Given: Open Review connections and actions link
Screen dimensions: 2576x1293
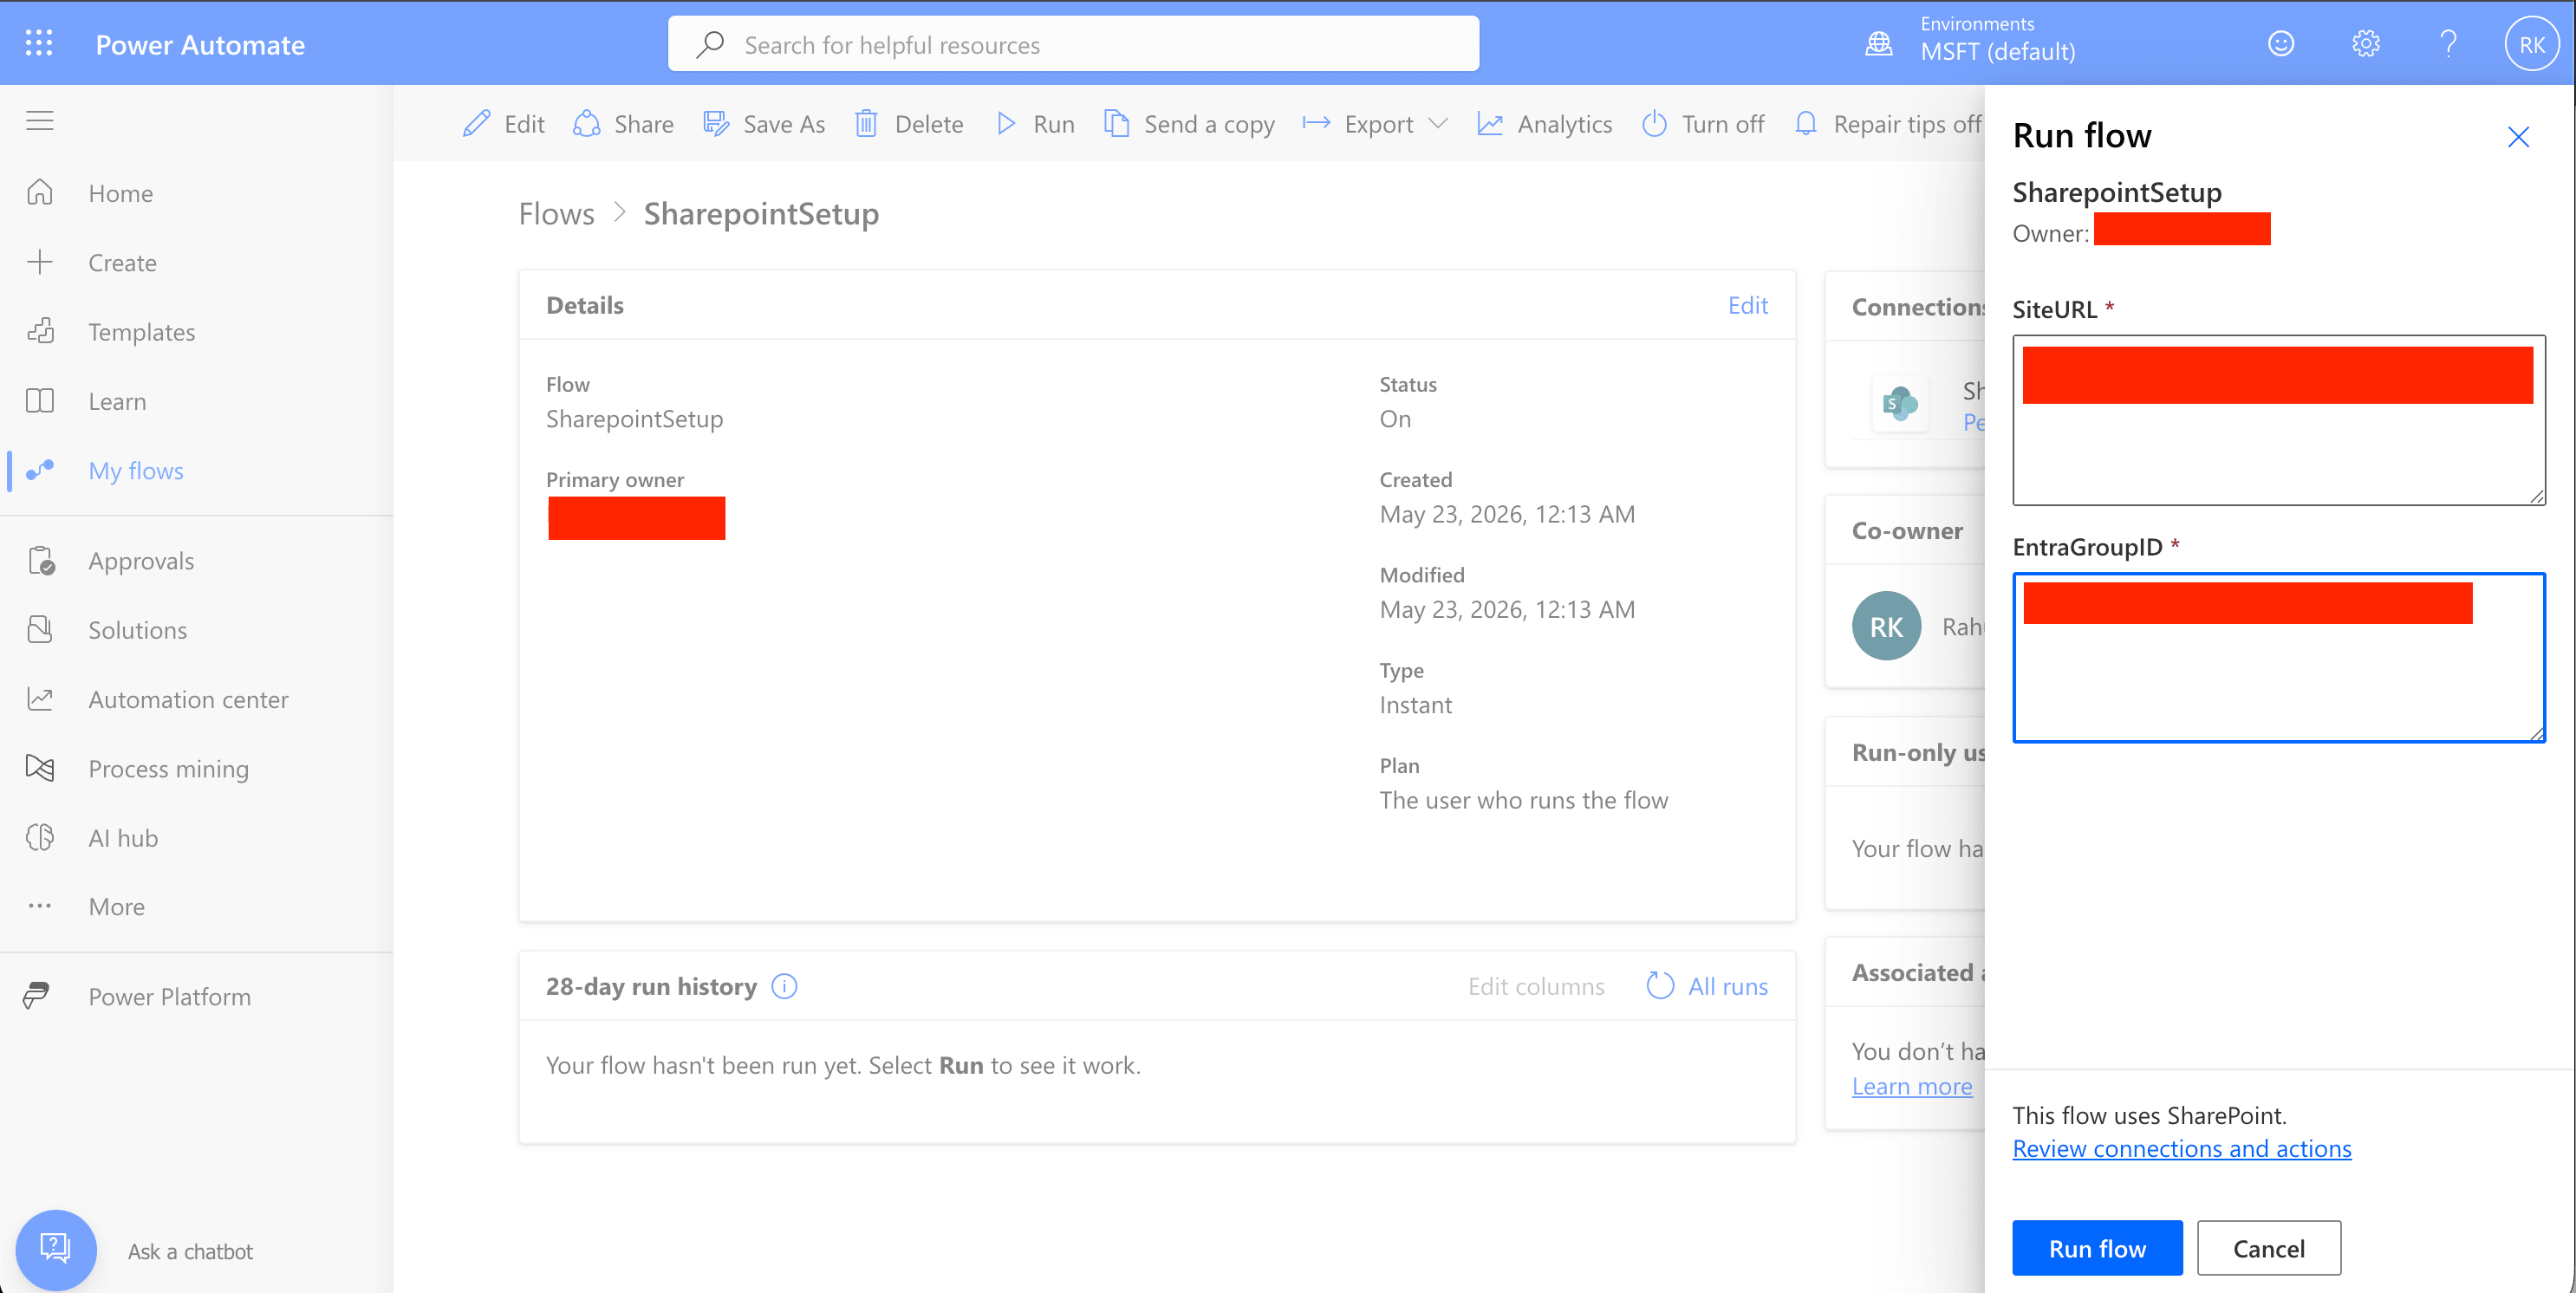Looking at the screenshot, I should click(x=2181, y=1148).
